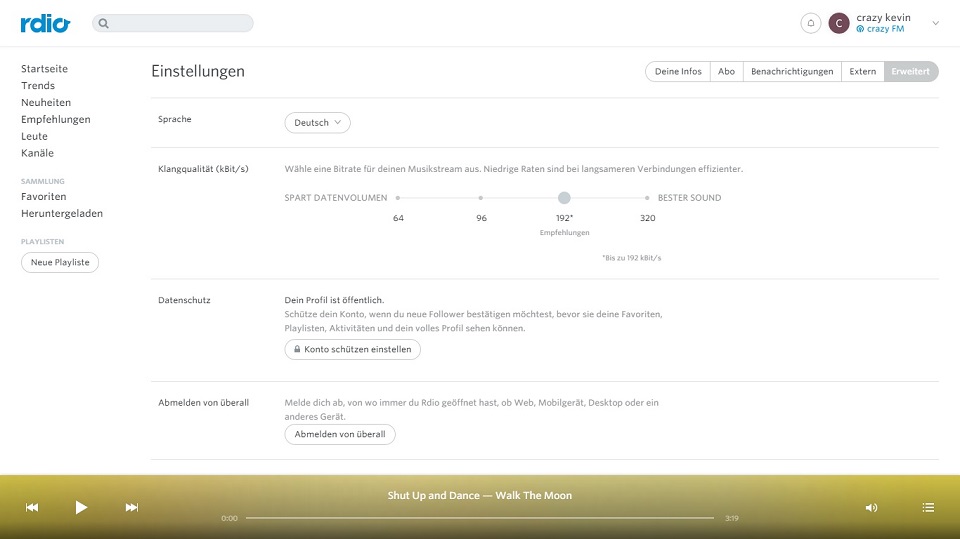Skip to the previous track
The height and width of the screenshot is (539, 960).
(32, 508)
